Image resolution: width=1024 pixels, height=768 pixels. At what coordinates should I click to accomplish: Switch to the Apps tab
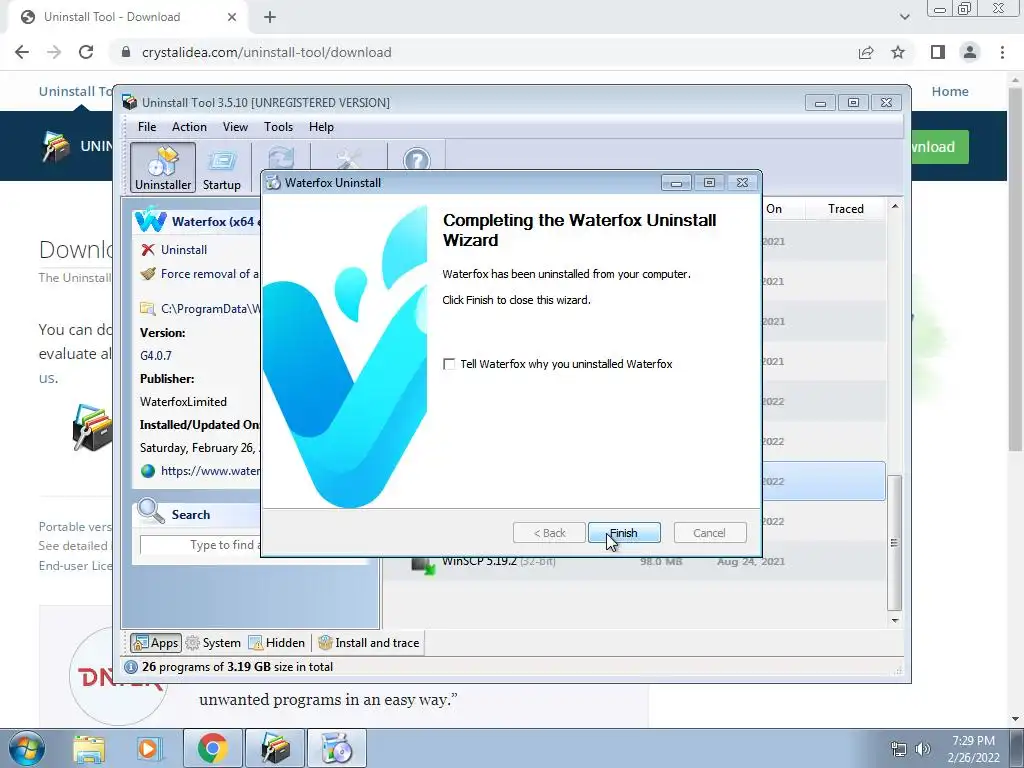click(155, 643)
